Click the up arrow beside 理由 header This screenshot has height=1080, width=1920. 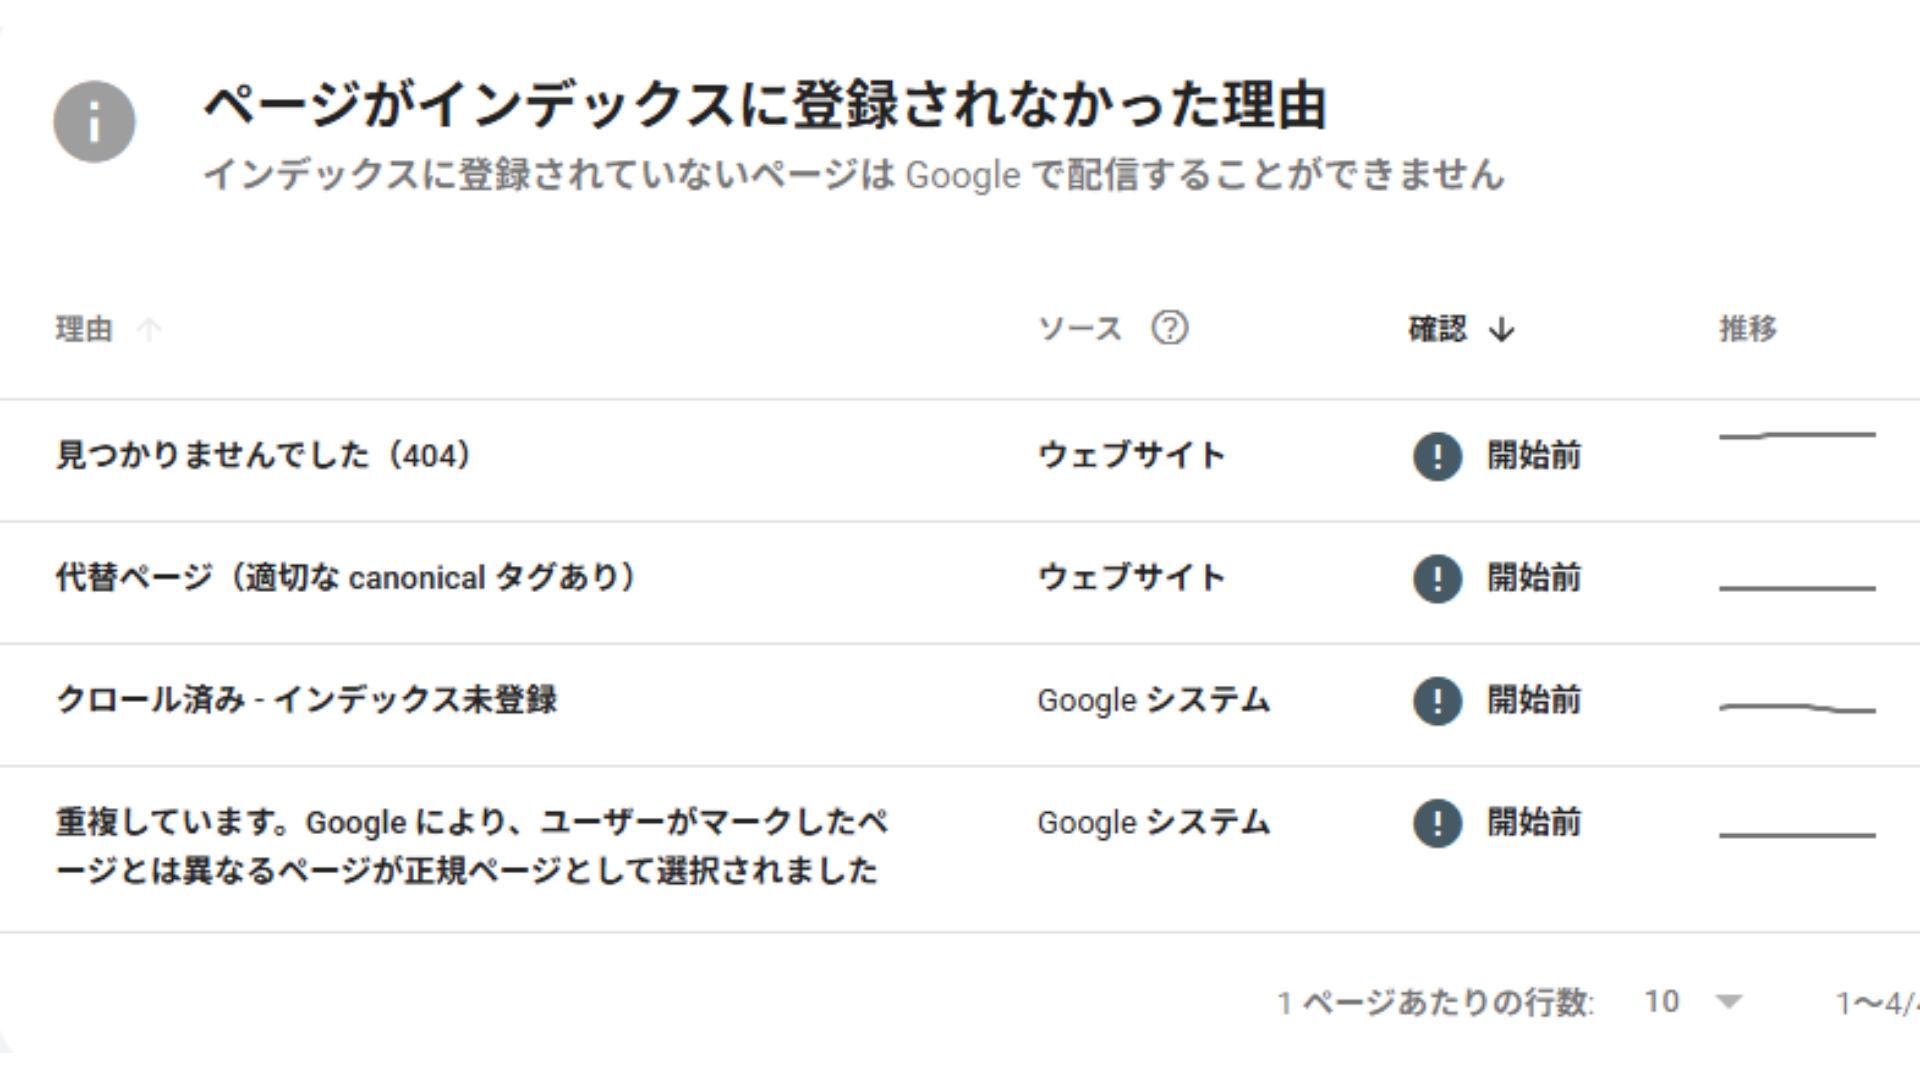pyautogui.click(x=149, y=329)
